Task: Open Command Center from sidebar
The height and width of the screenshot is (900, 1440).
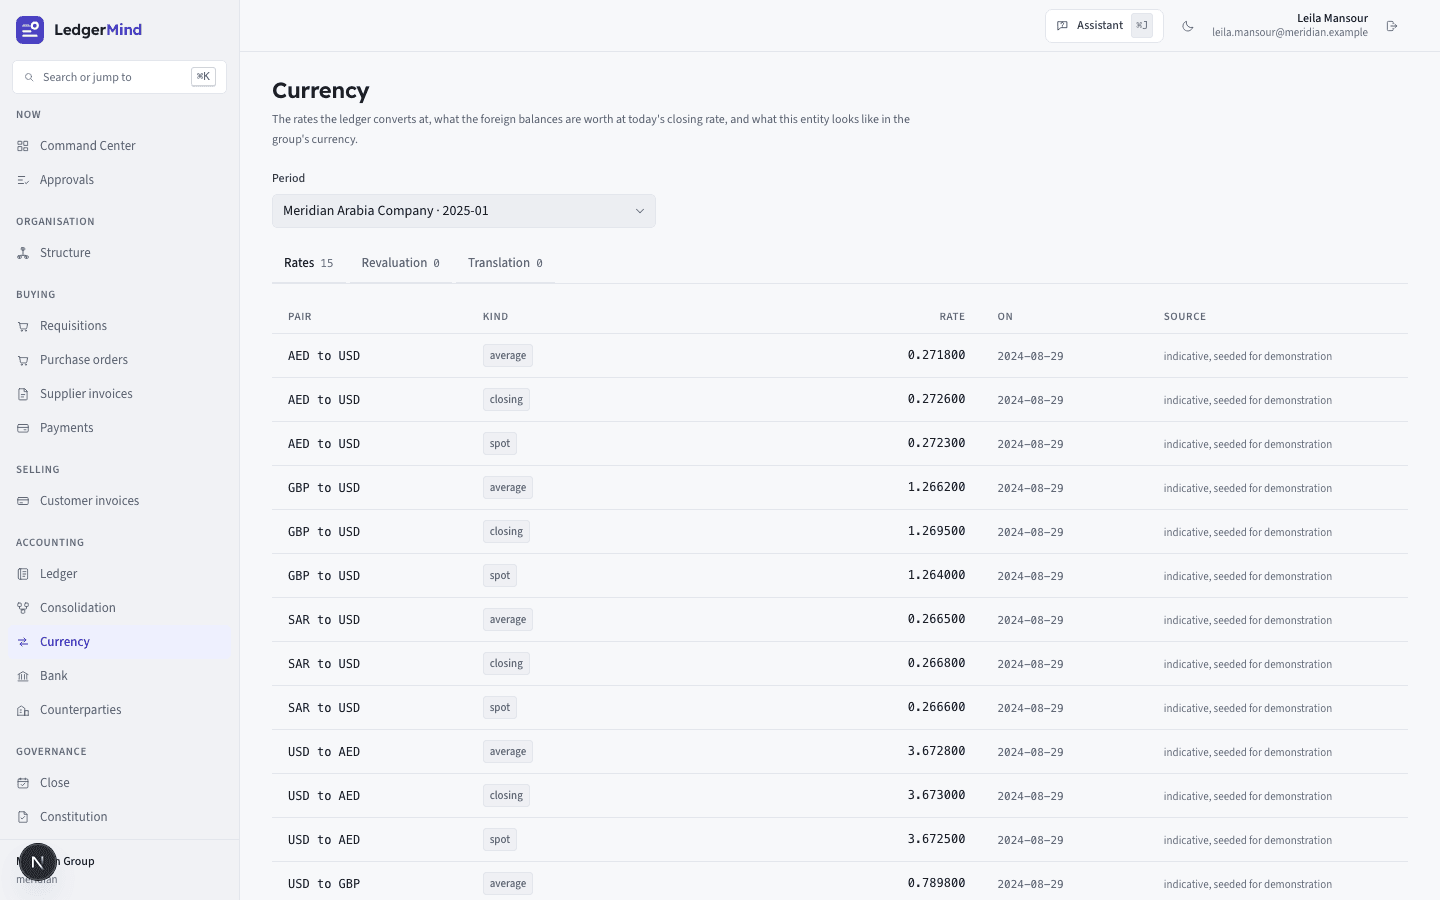Action: click(120, 146)
